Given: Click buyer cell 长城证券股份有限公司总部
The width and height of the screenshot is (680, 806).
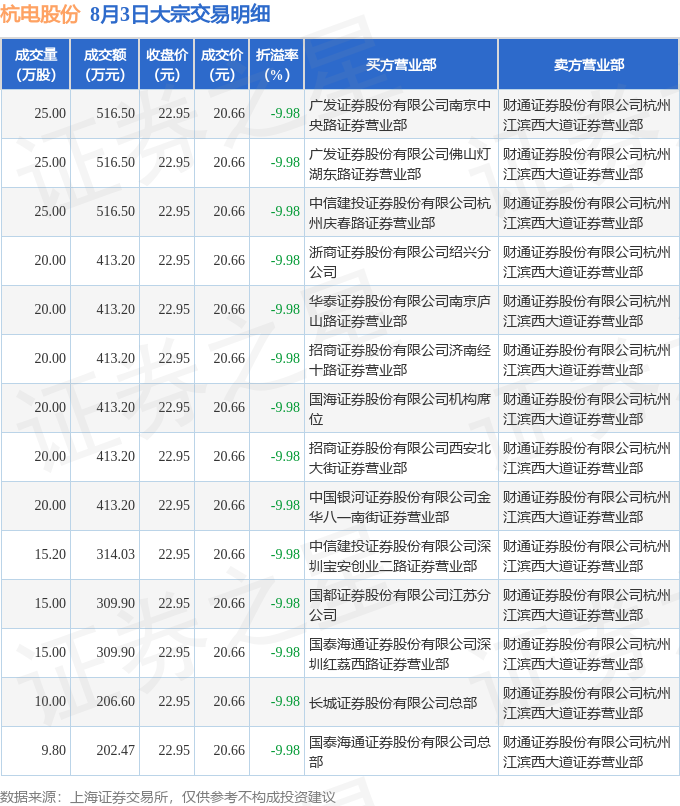Looking at the screenshot, I should pos(401,703).
